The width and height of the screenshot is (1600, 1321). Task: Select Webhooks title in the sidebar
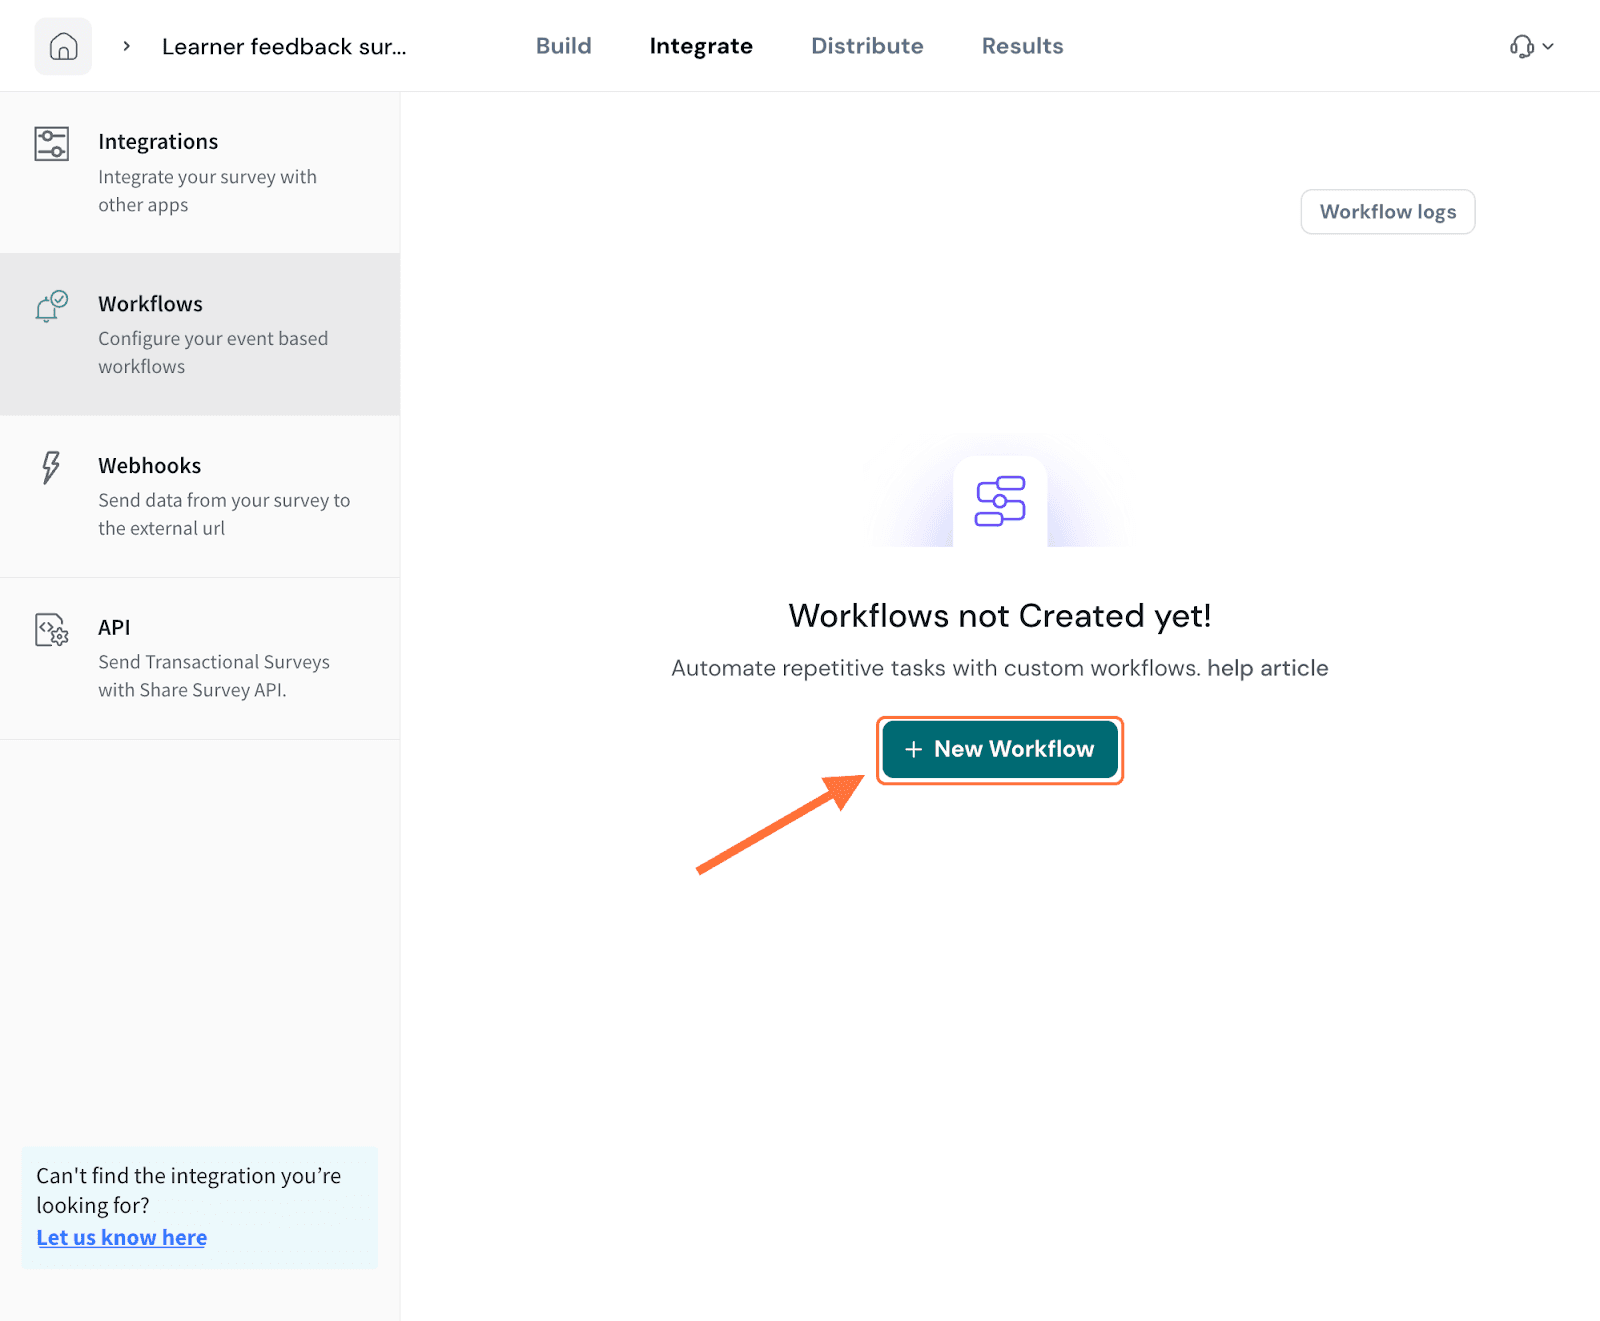coord(150,466)
